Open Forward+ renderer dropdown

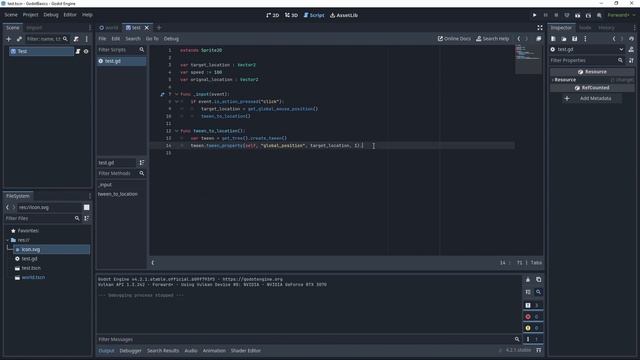(x=621, y=15)
